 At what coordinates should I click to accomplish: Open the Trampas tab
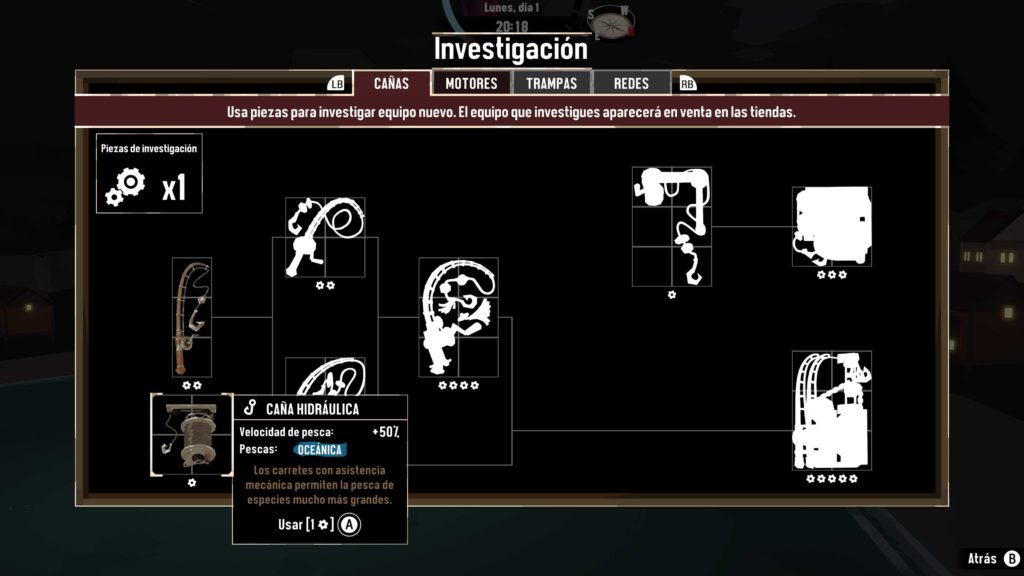click(552, 84)
